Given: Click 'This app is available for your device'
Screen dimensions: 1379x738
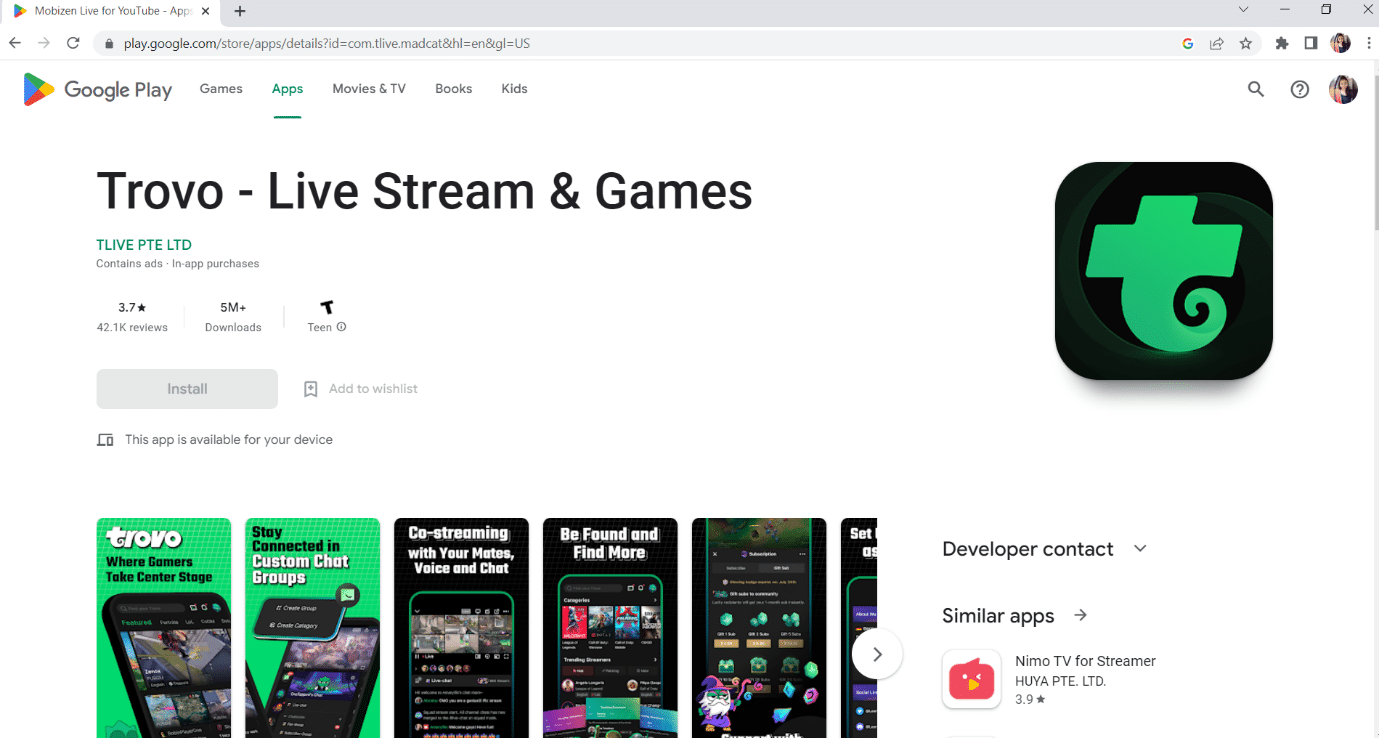Looking at the screenshot, I should click(x=229, y=440).
